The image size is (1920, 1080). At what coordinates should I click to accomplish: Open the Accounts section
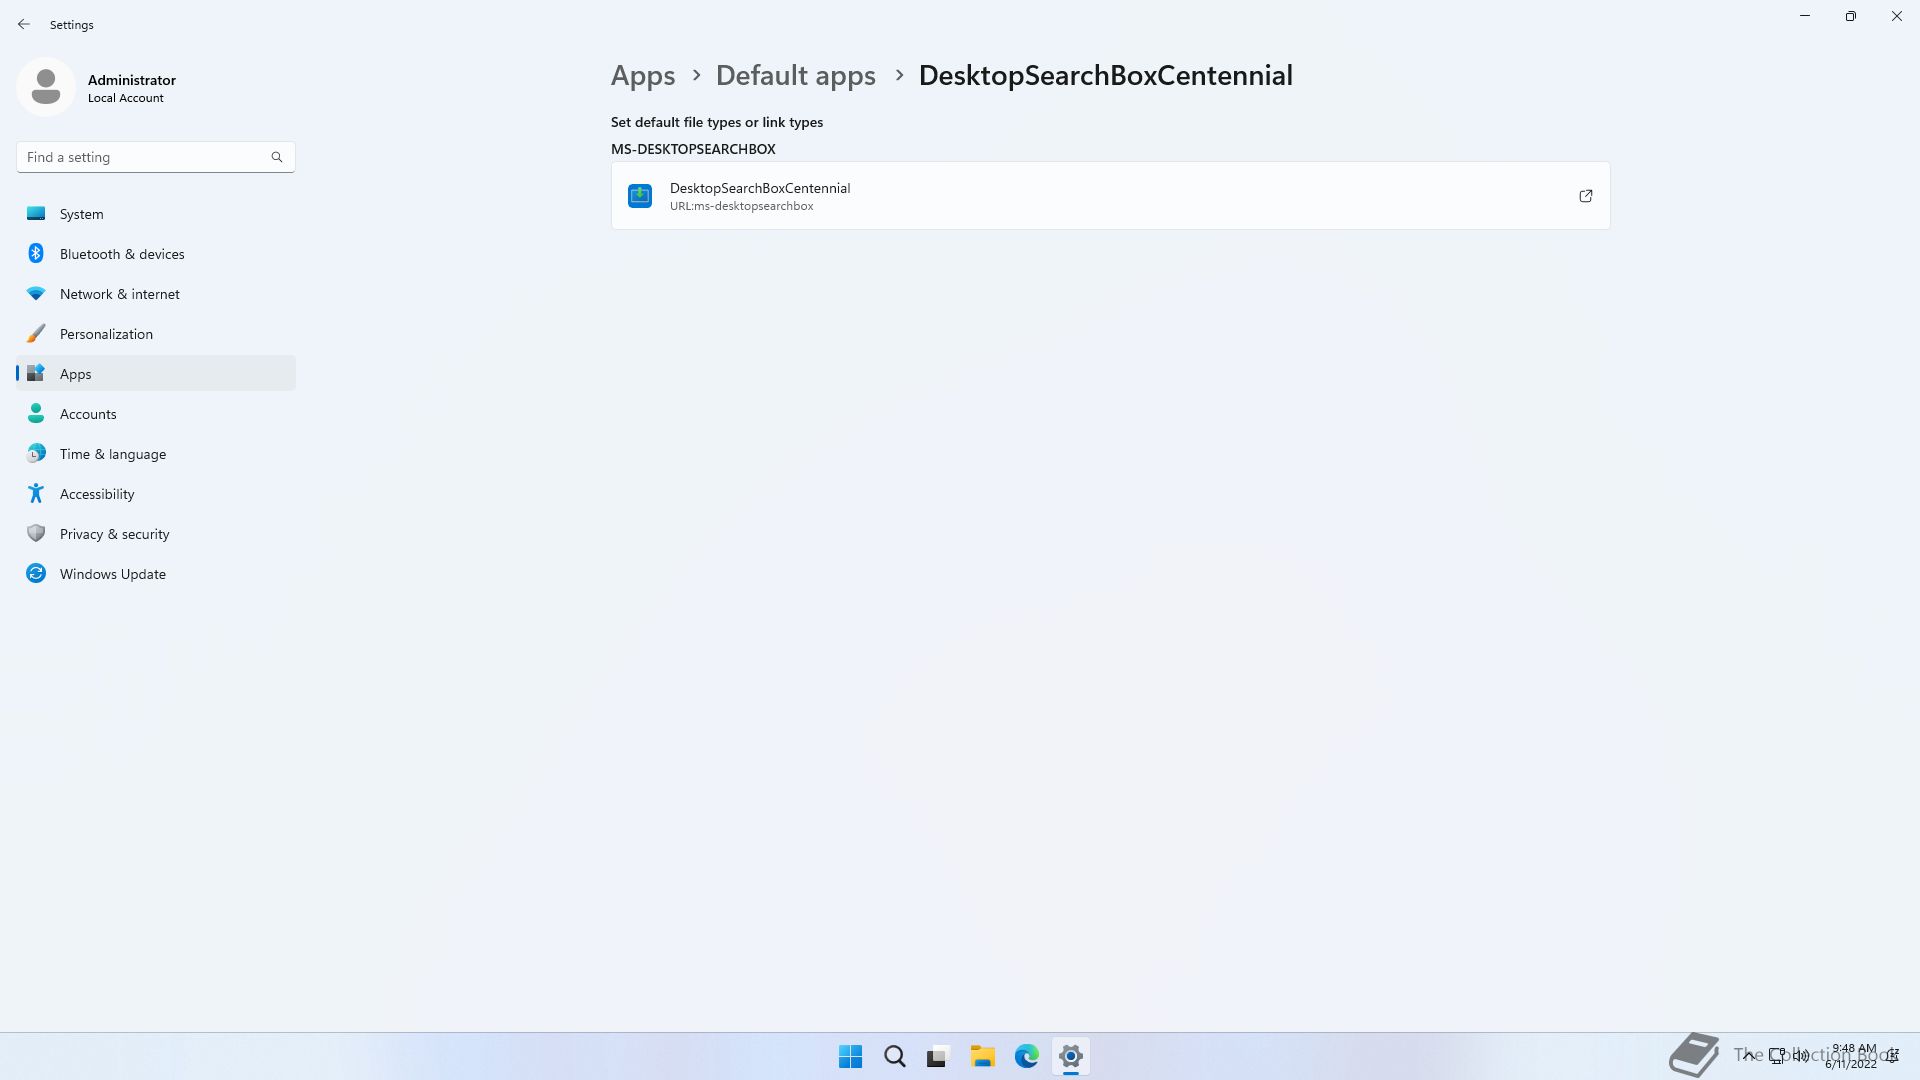[88, 414]
